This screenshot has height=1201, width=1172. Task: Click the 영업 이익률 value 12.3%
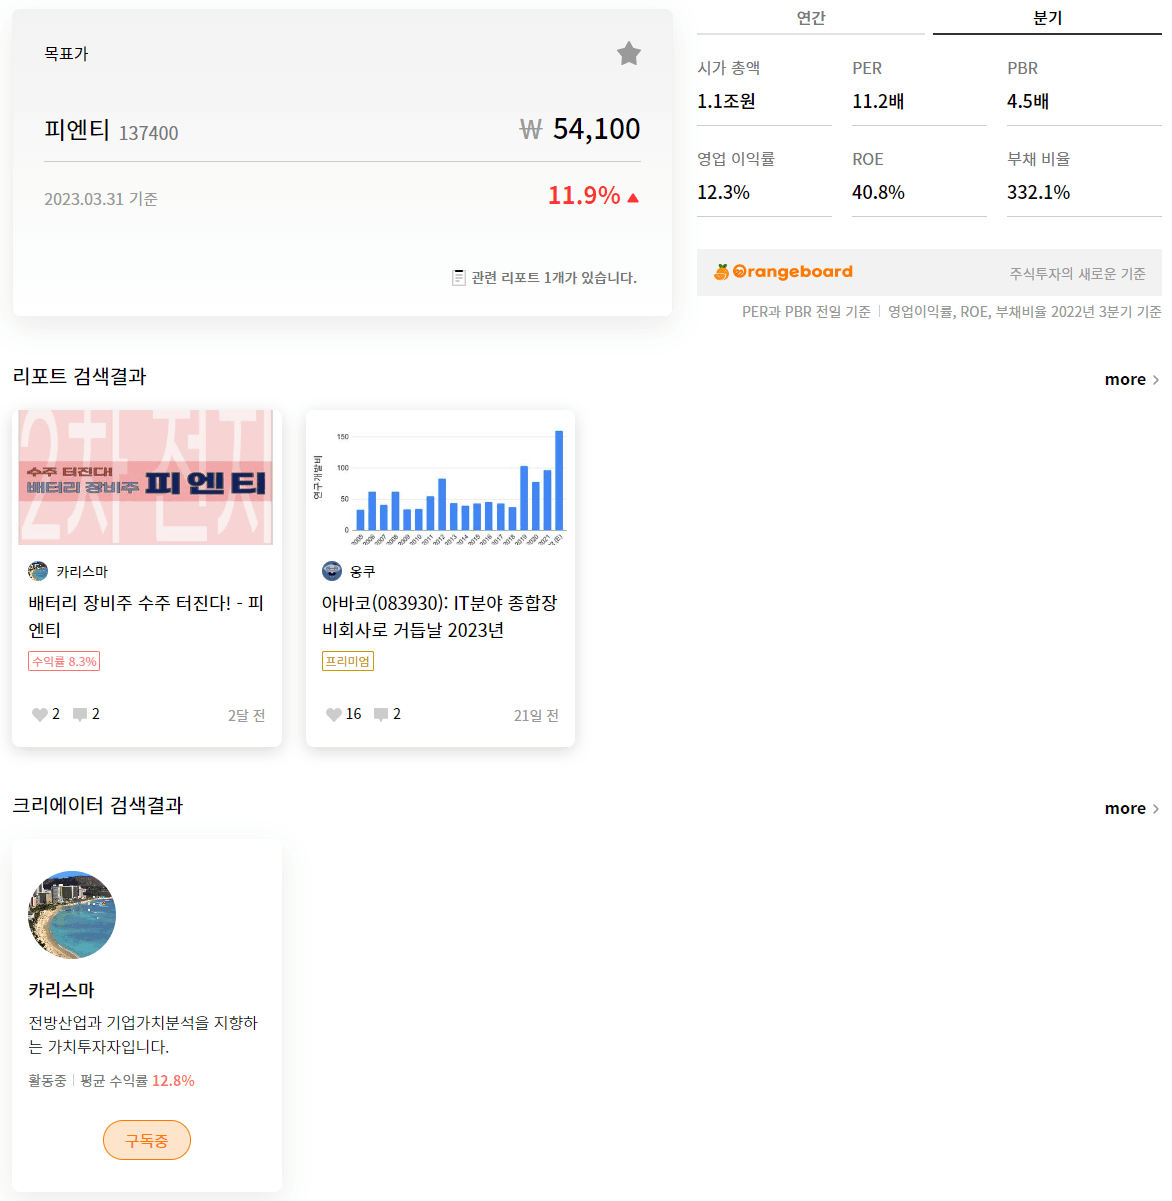click(x=723, y=192)
